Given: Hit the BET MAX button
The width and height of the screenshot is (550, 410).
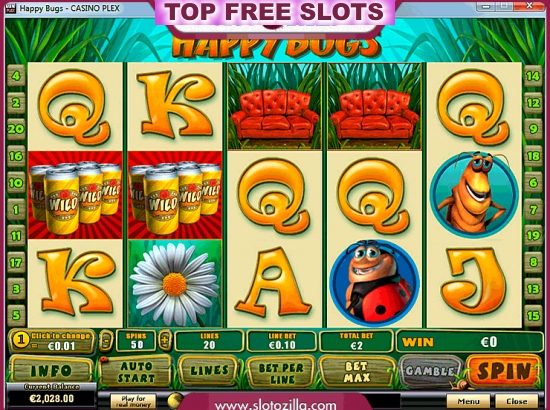Looking at the screenshot, I should point(356,372).
